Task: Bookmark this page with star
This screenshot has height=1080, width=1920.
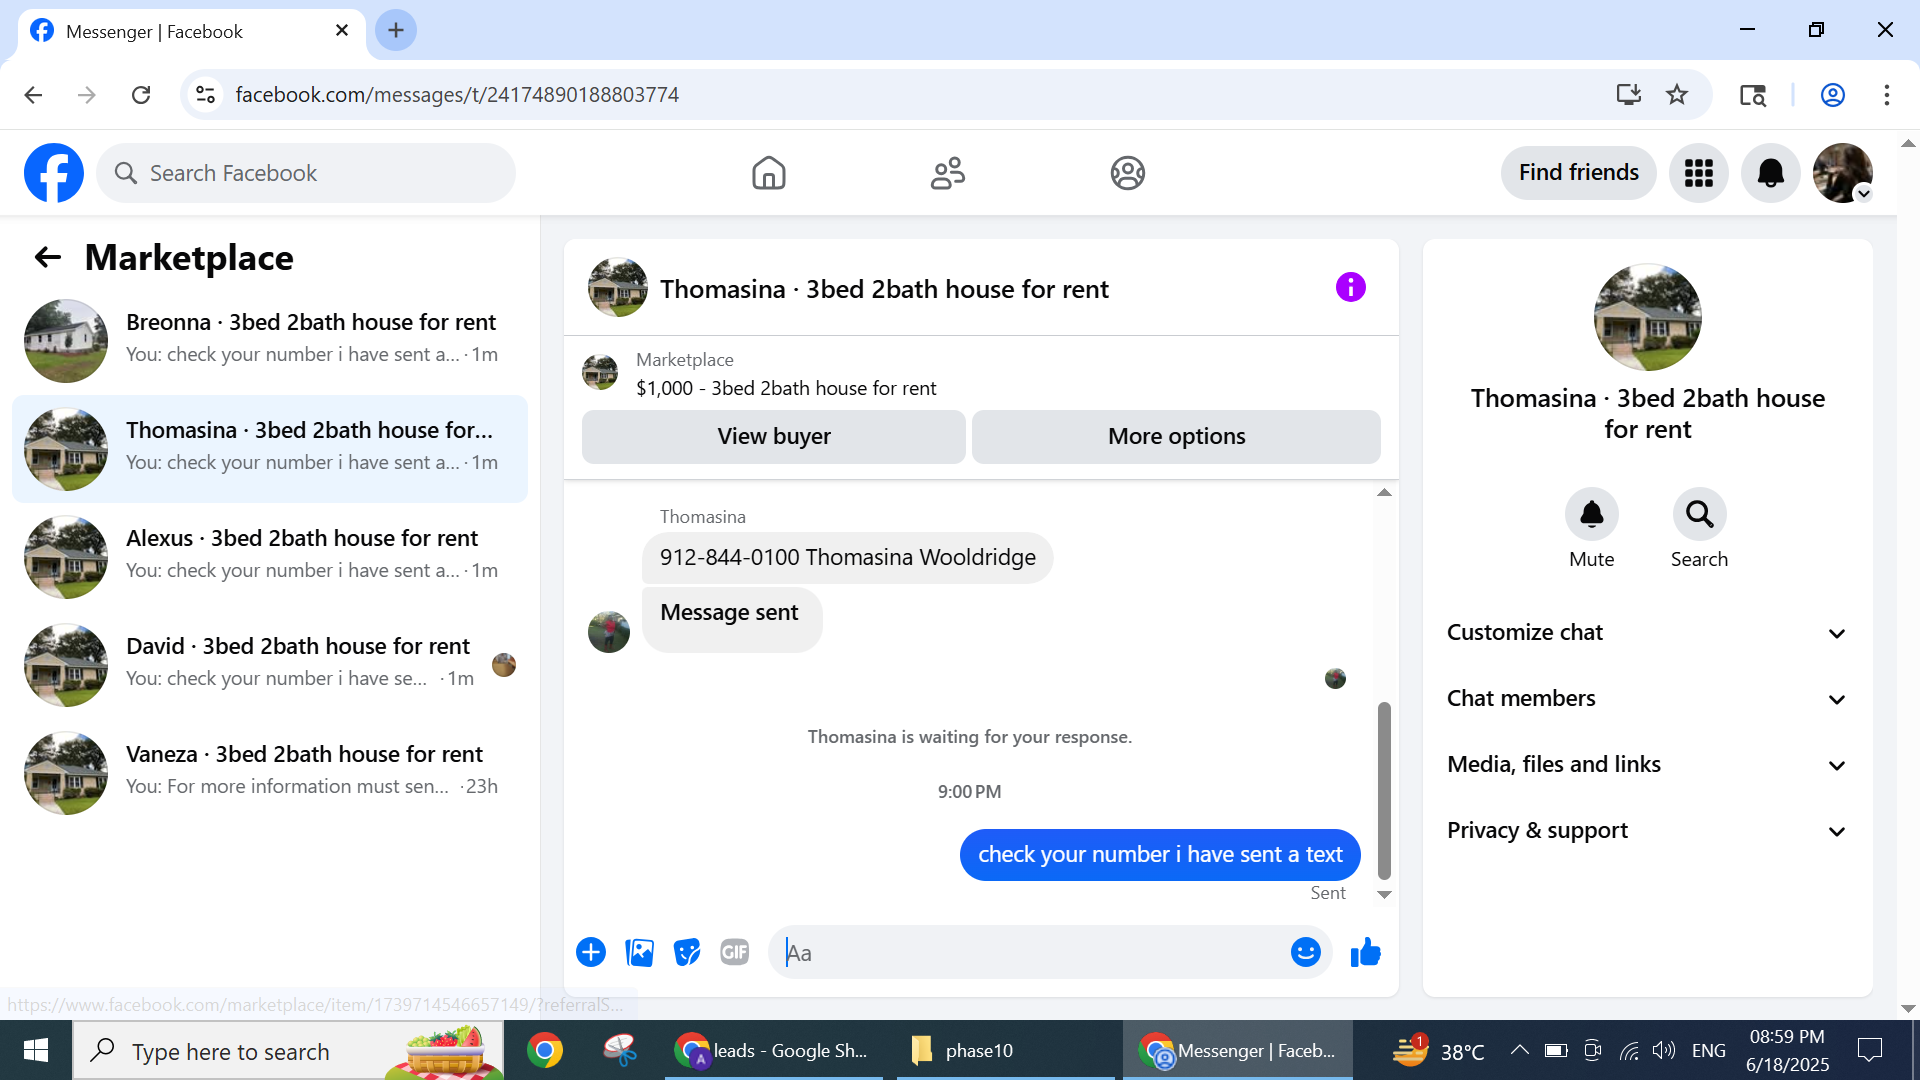Action: tap(1677, 95)
